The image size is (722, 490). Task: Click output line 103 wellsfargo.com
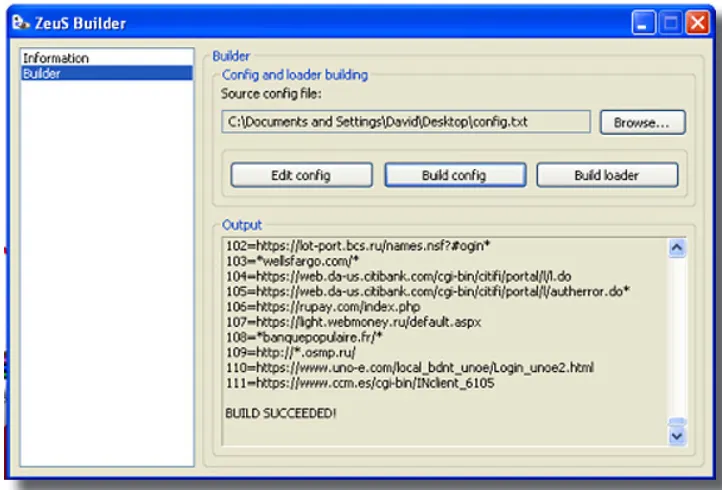[292, 261]
